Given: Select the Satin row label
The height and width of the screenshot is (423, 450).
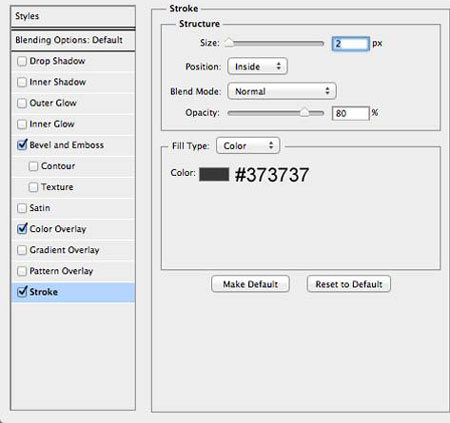Looking at the screenshot, I should (40, 208).
